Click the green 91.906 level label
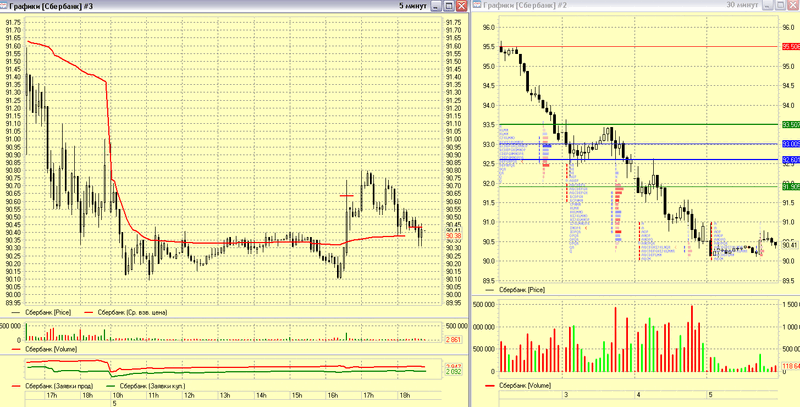Image resolution: width=800 pixels, height=407 pixels. point(791,187)
